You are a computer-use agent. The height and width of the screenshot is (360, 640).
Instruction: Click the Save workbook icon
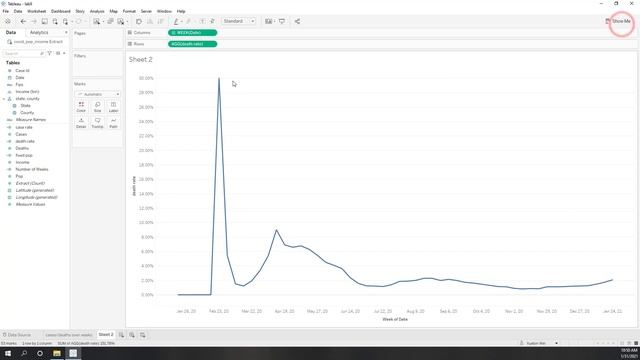[x=44, y=21]
